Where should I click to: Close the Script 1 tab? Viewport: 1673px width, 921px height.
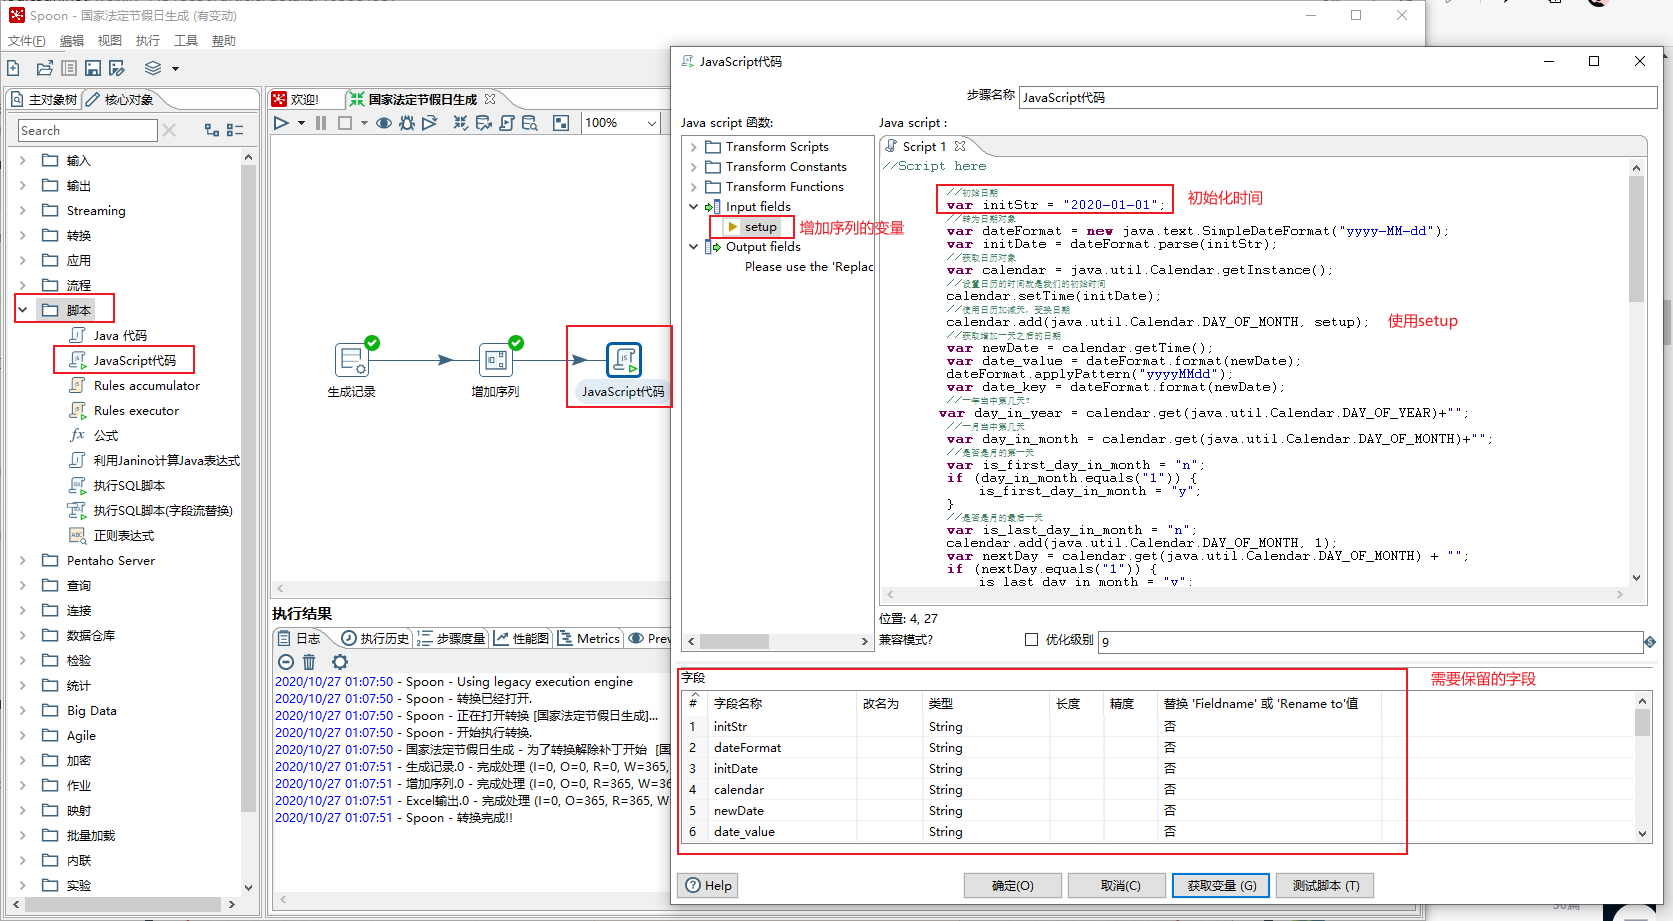click(x=960, y=146)
